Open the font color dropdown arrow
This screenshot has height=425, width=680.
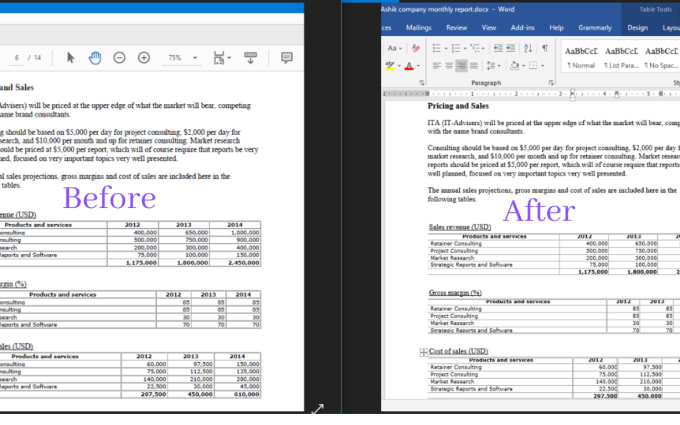click(418, 66)
